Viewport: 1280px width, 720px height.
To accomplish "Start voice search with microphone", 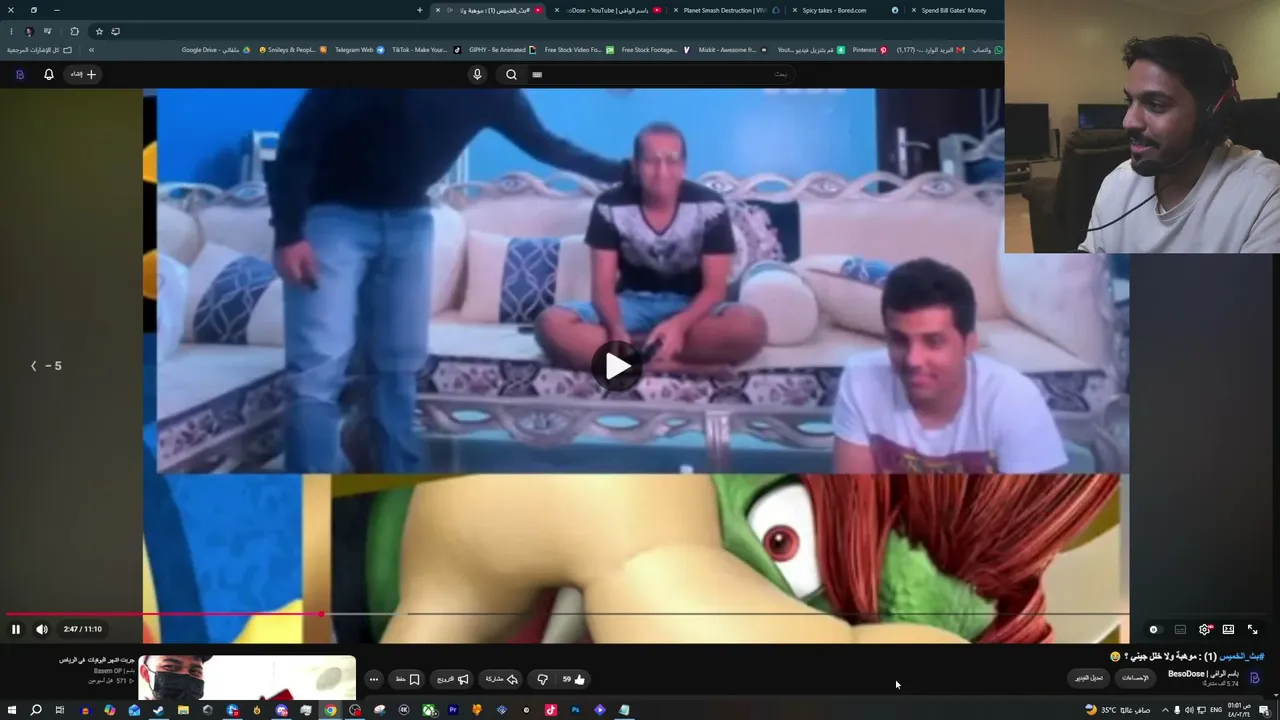I will click(x=477, y=74).
